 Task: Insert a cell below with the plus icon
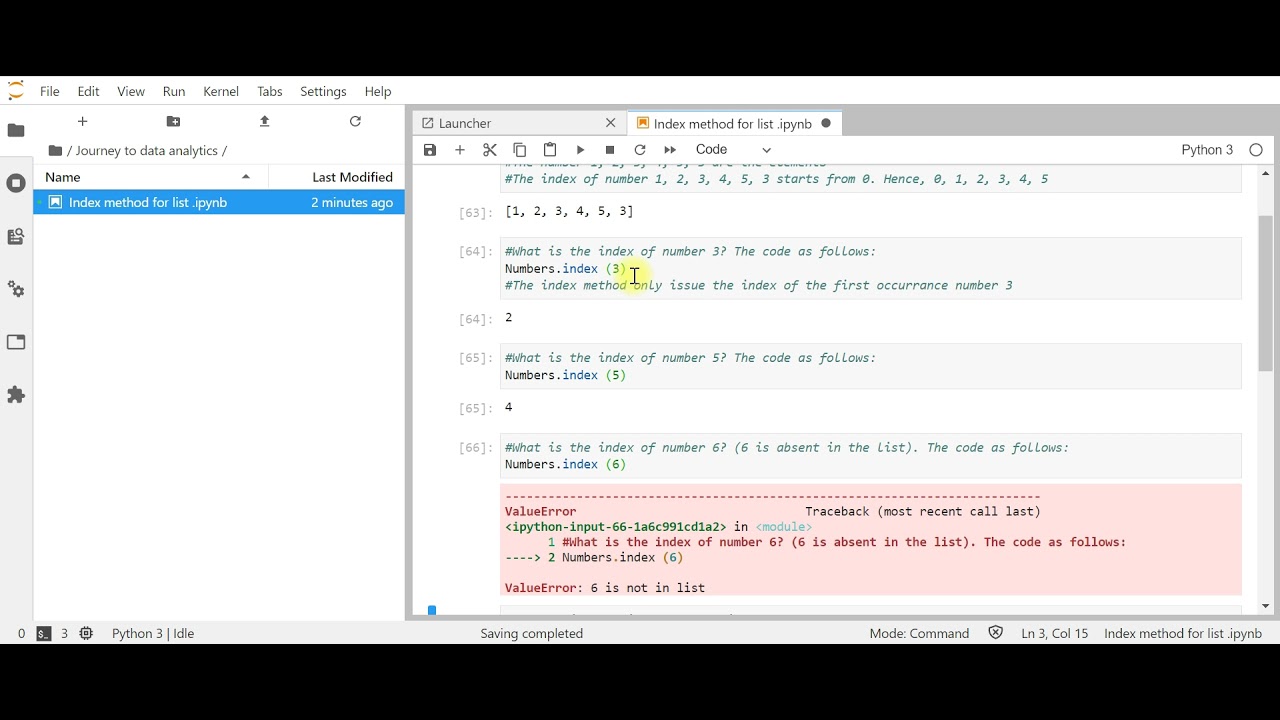[460, 150]
